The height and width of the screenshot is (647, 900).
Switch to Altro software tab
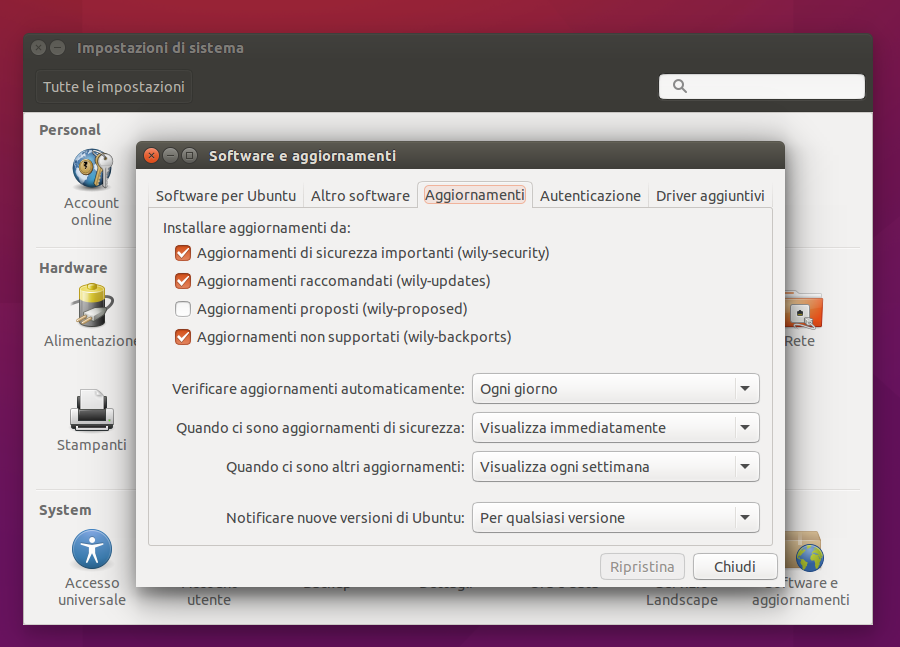360,196
